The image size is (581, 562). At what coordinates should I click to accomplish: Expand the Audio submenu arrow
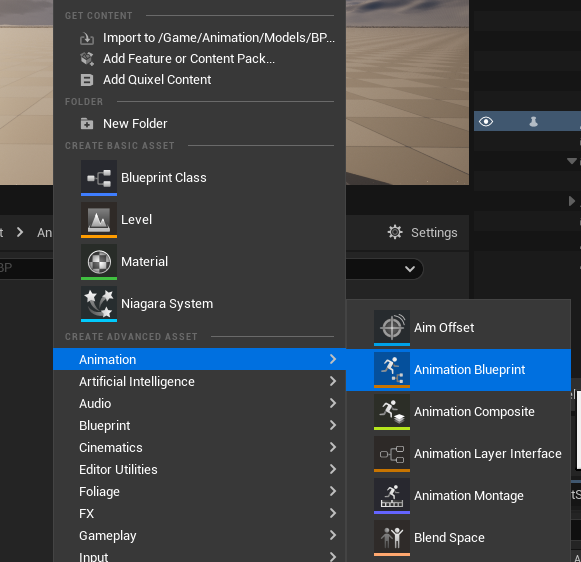pyautogui.click(x=333, y=403)
